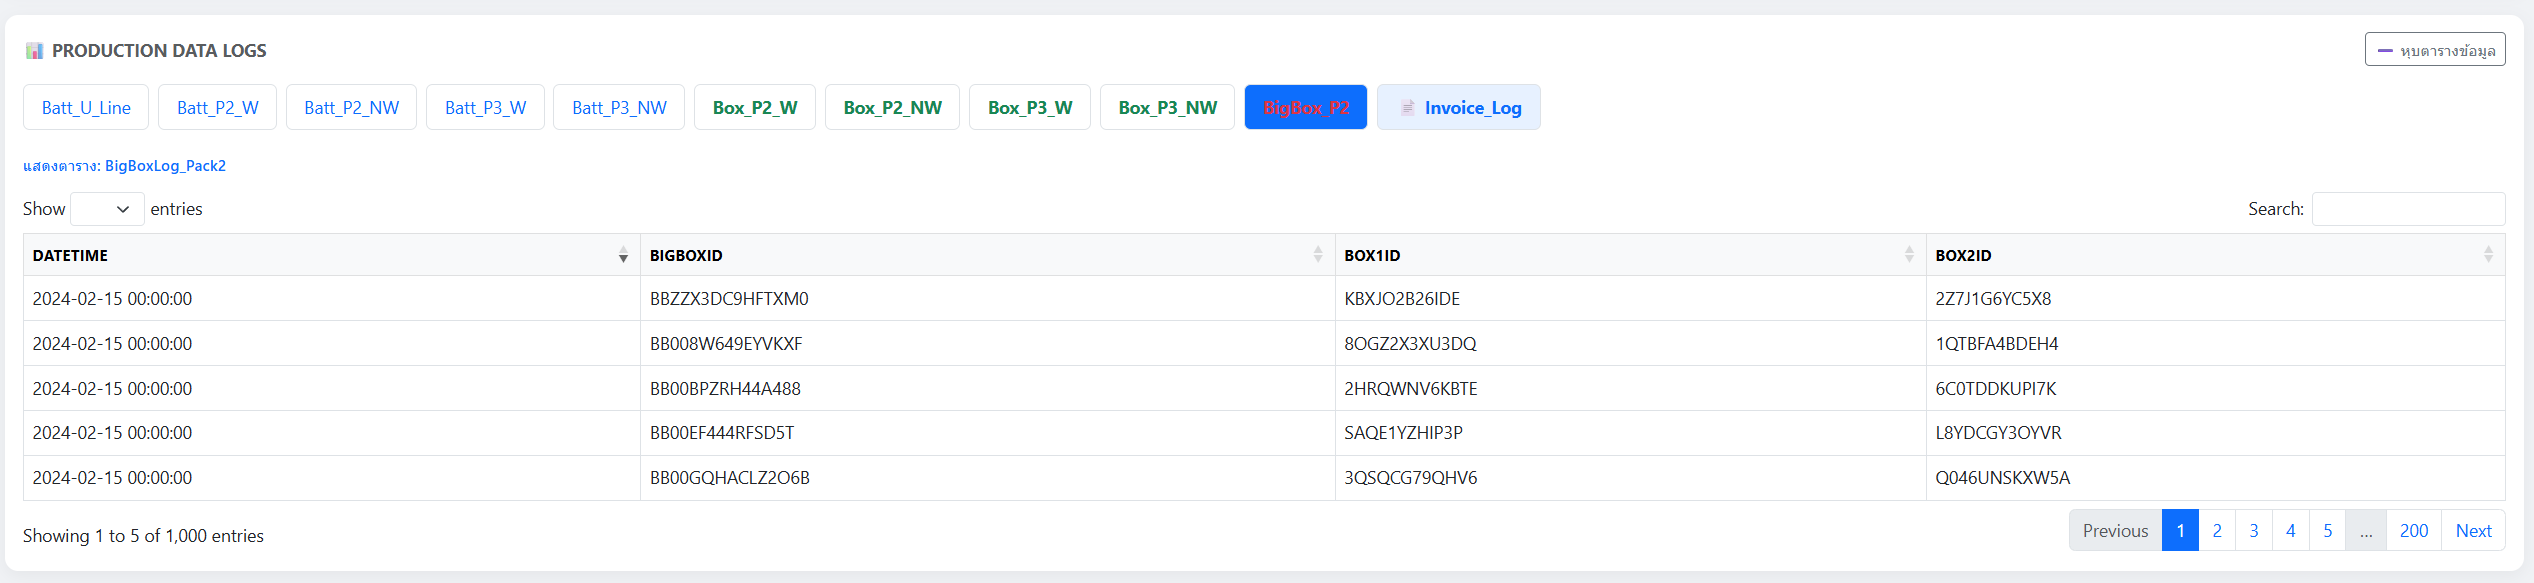2534x583 pixels.
Task: Collapse the data table with the top-right button
Action: click(x=2435, y=50)
